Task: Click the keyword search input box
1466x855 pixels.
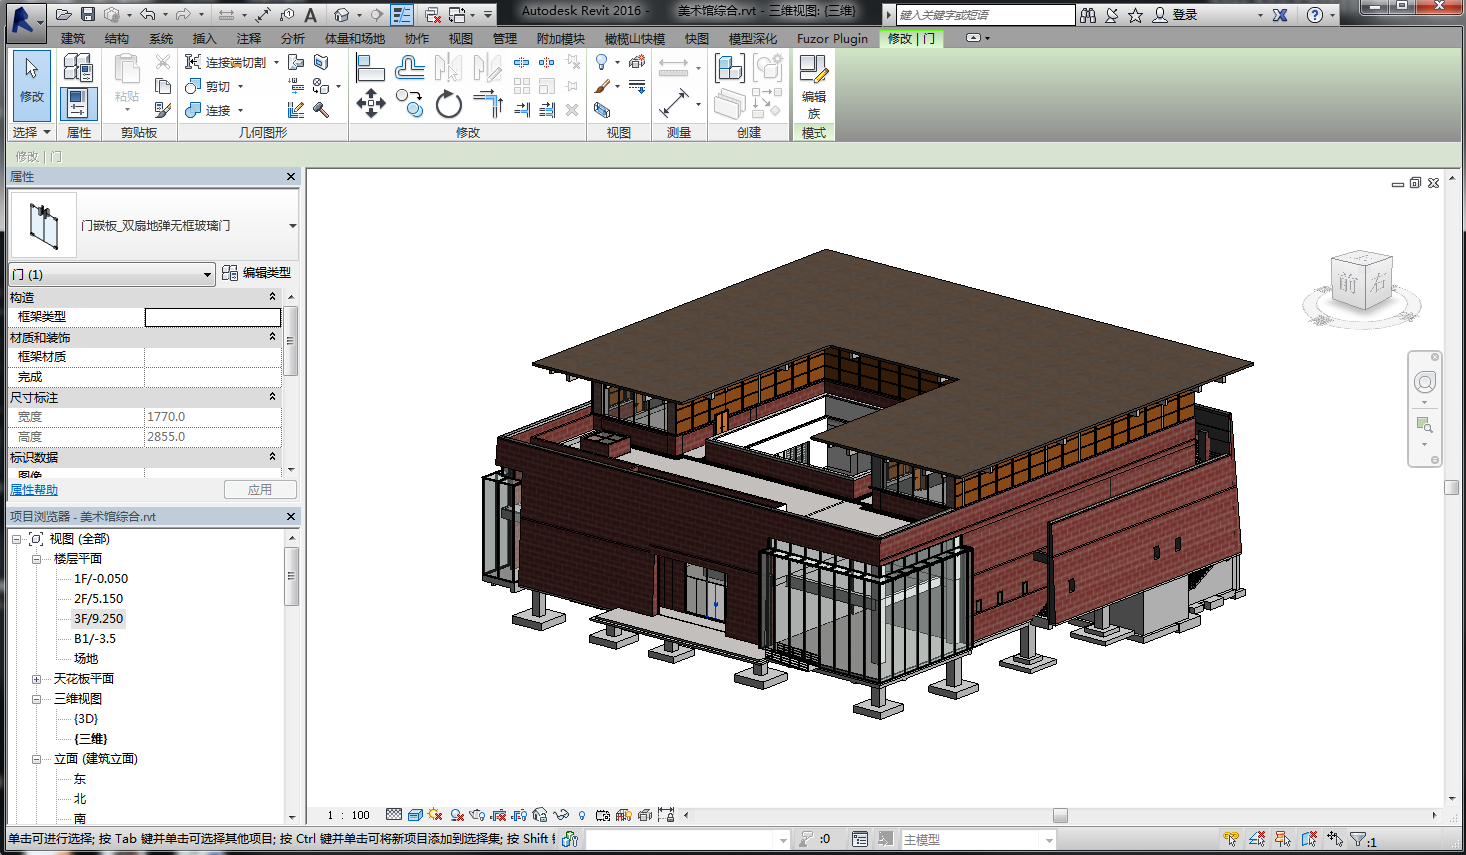Action: pyautogui.click(x=985, y=15)
